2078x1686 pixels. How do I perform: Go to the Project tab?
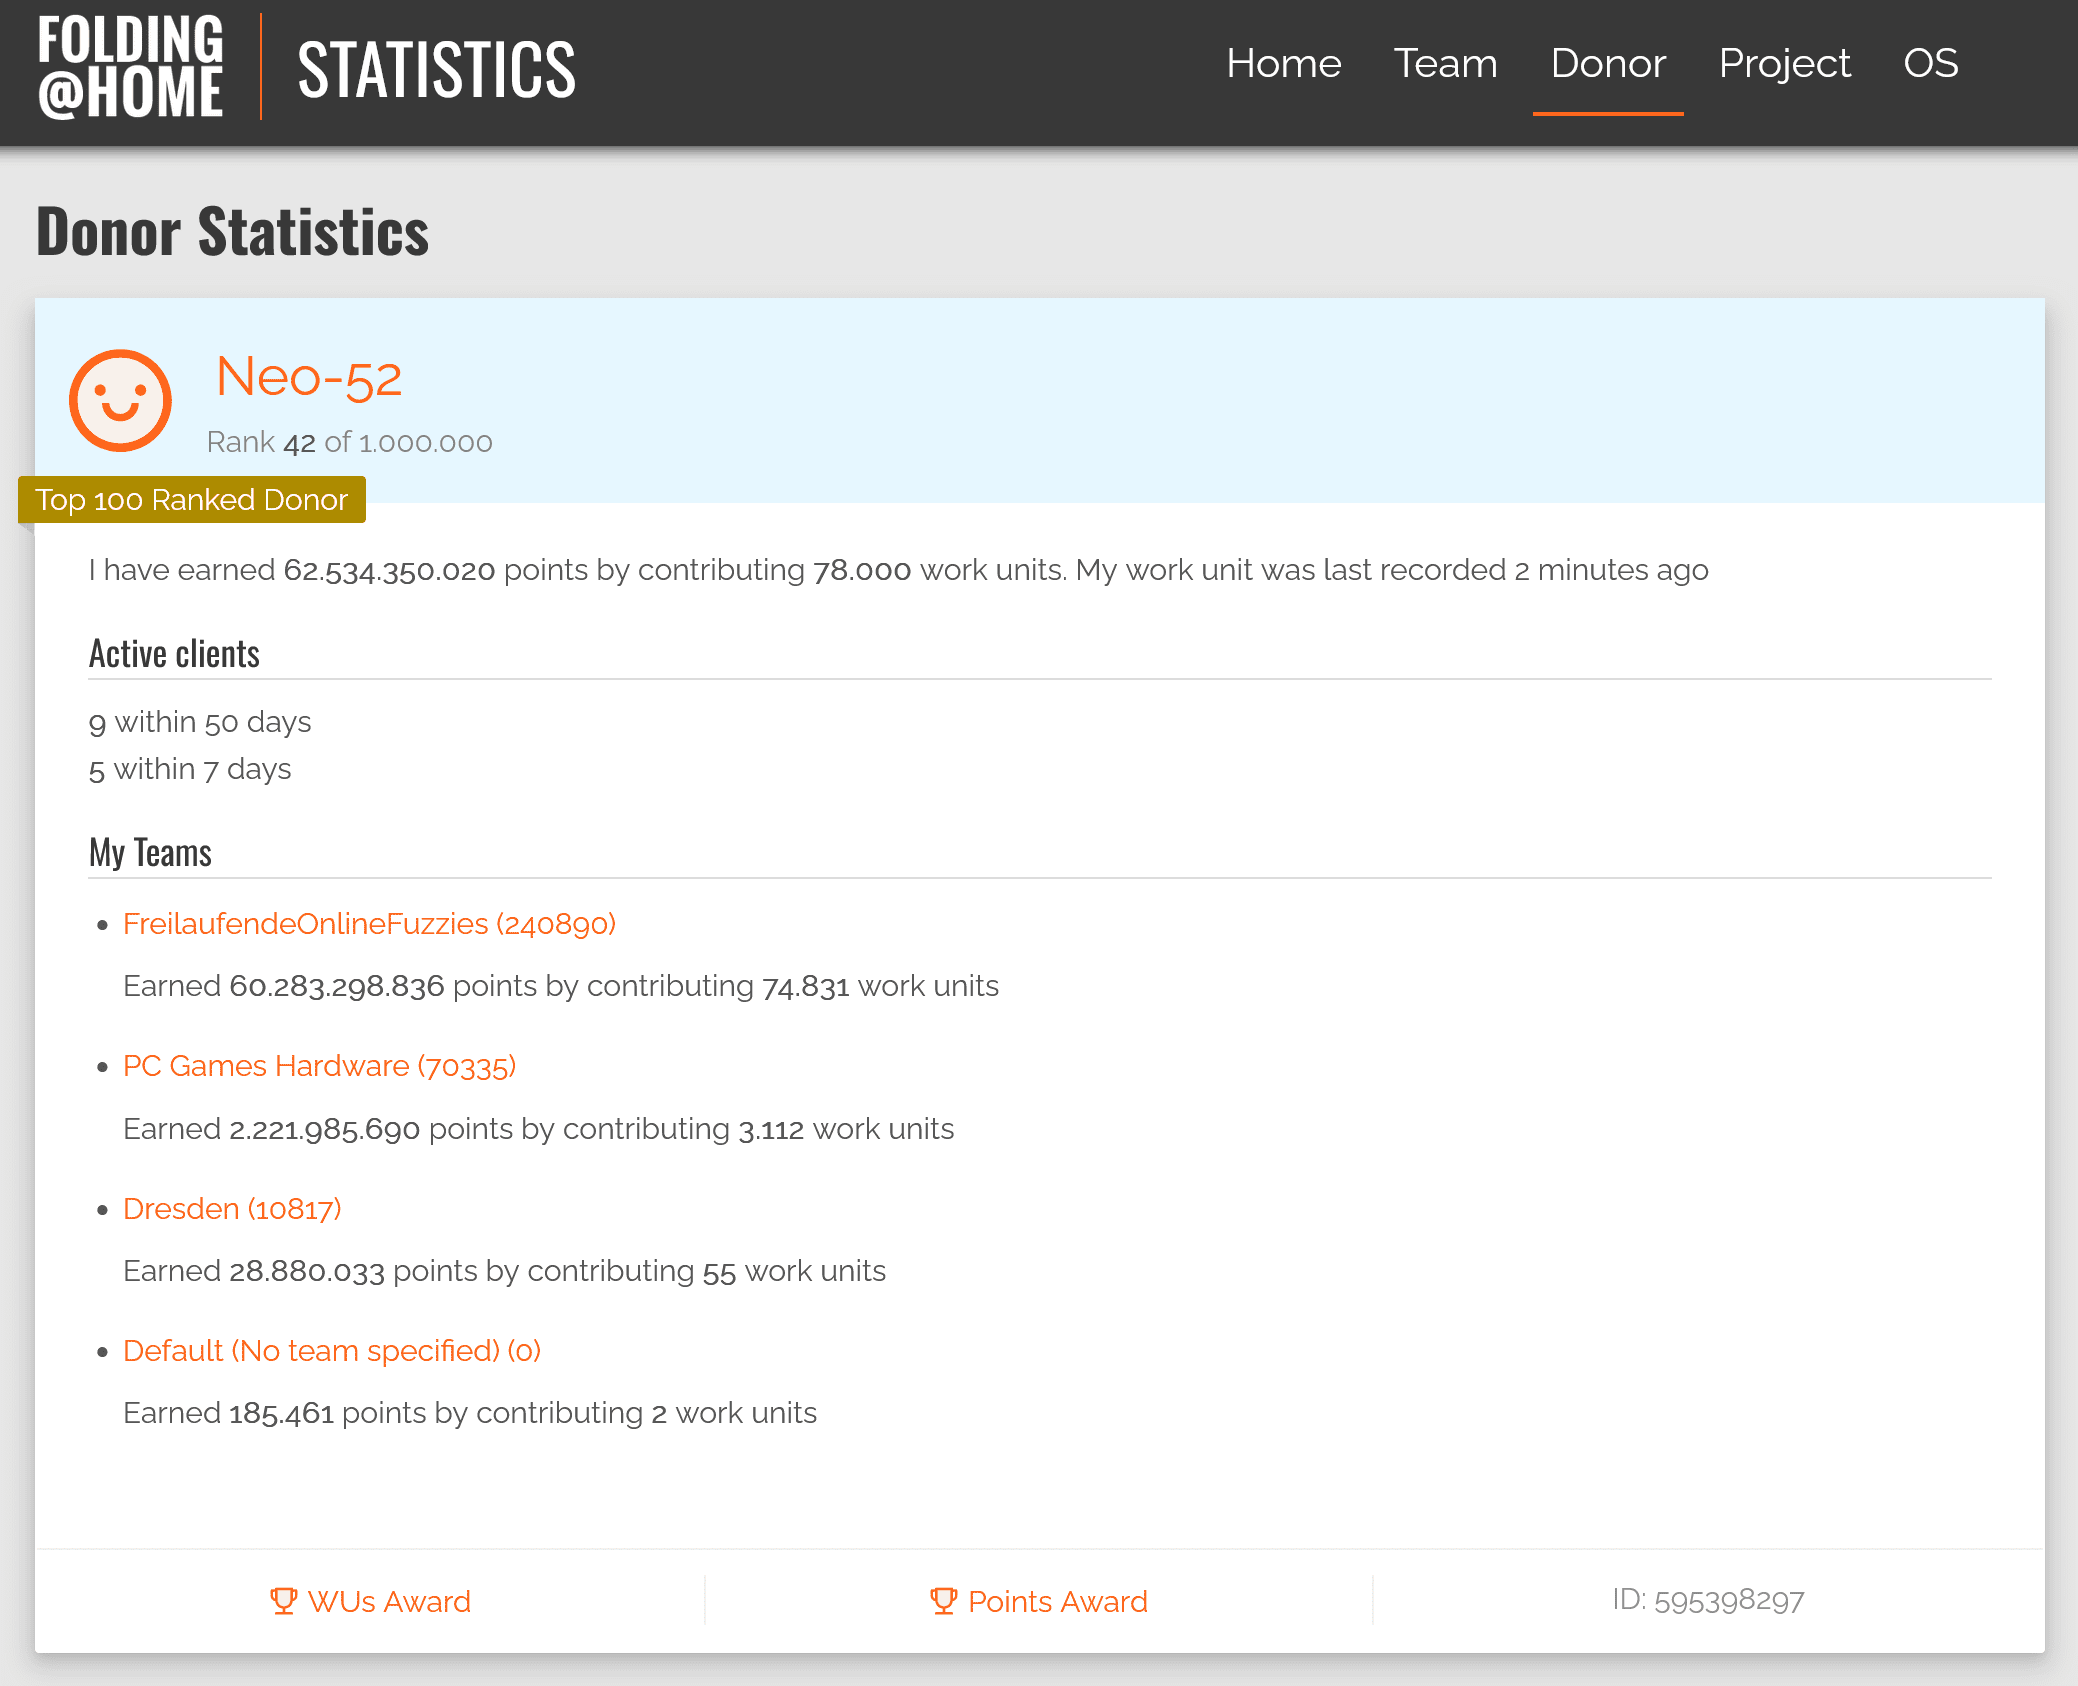tap(1784, 63)
